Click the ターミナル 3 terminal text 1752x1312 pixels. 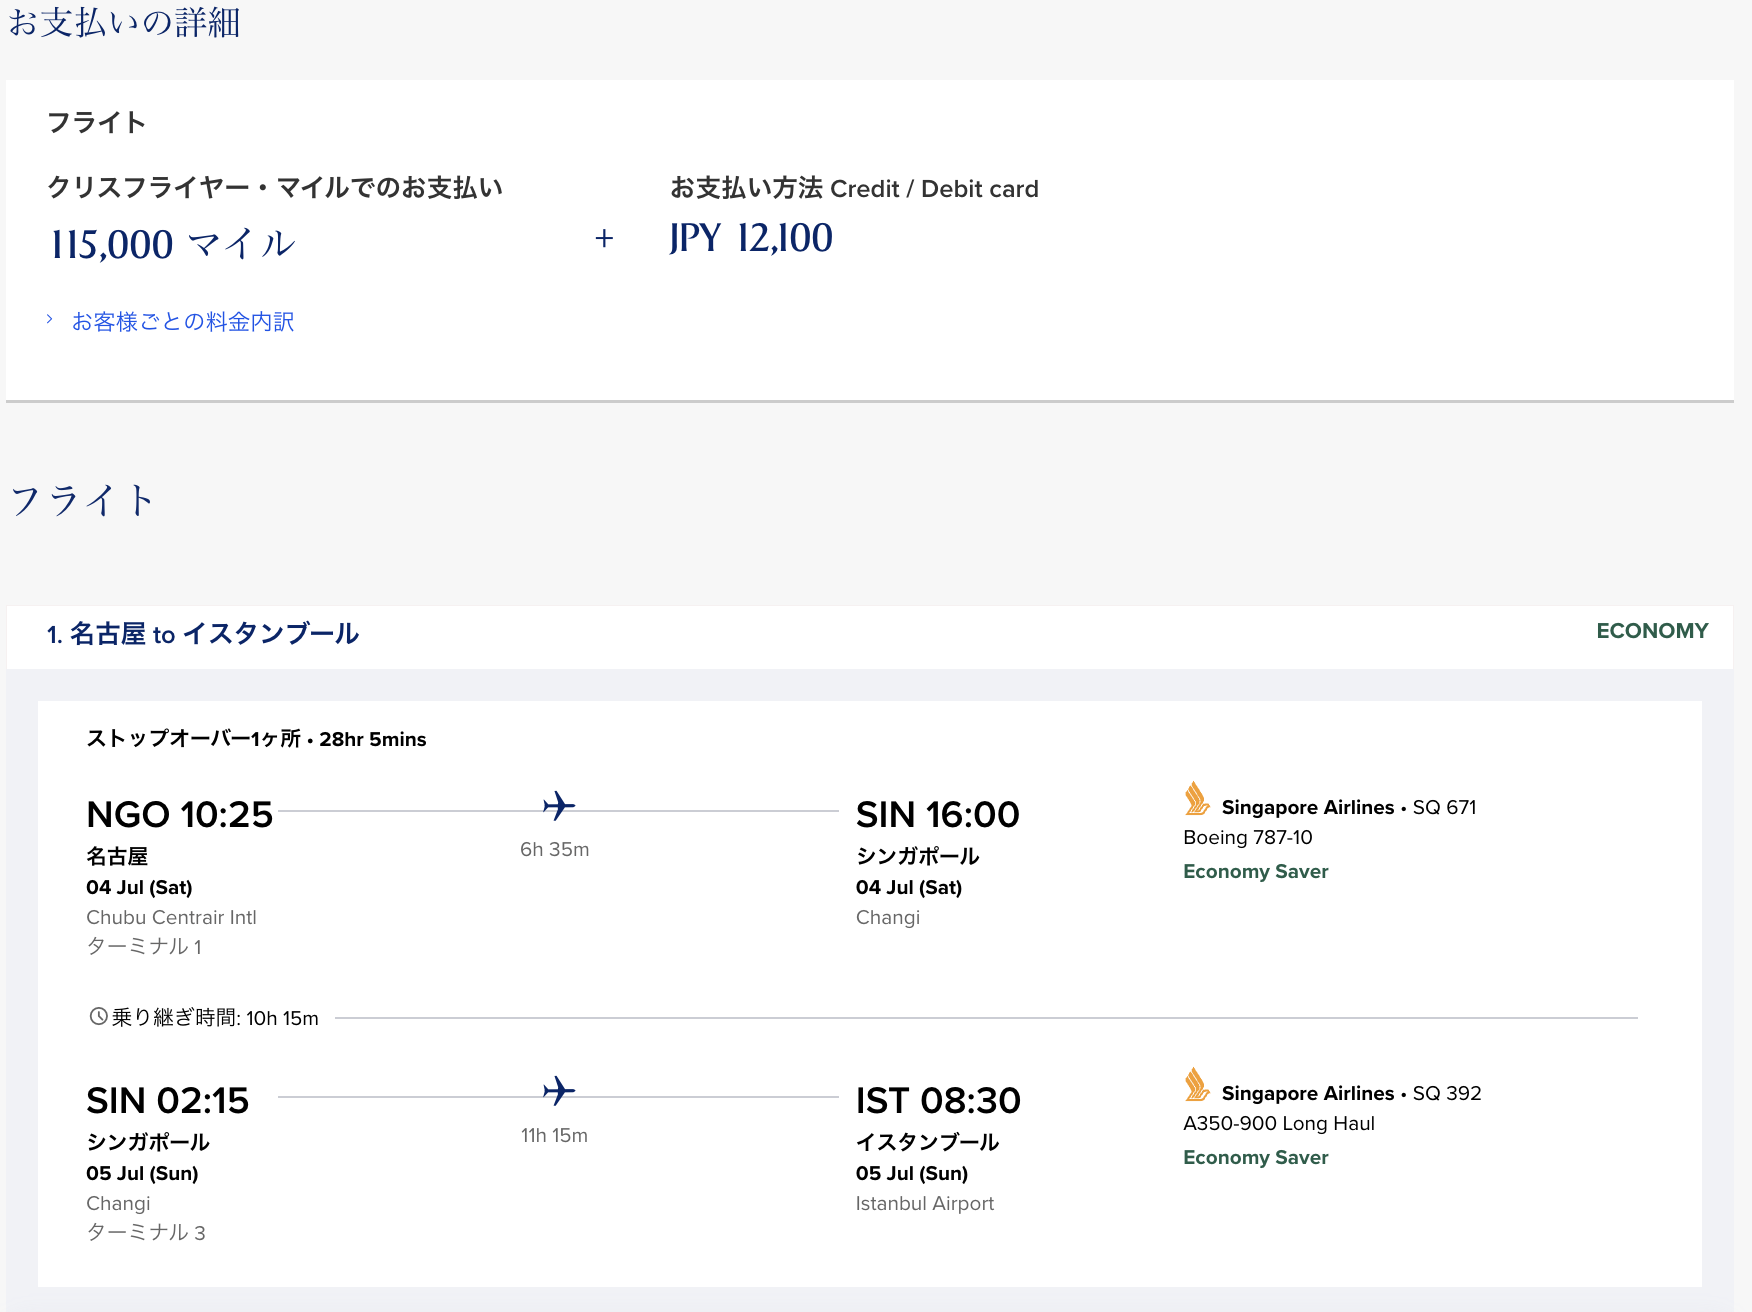(146, 1232)
